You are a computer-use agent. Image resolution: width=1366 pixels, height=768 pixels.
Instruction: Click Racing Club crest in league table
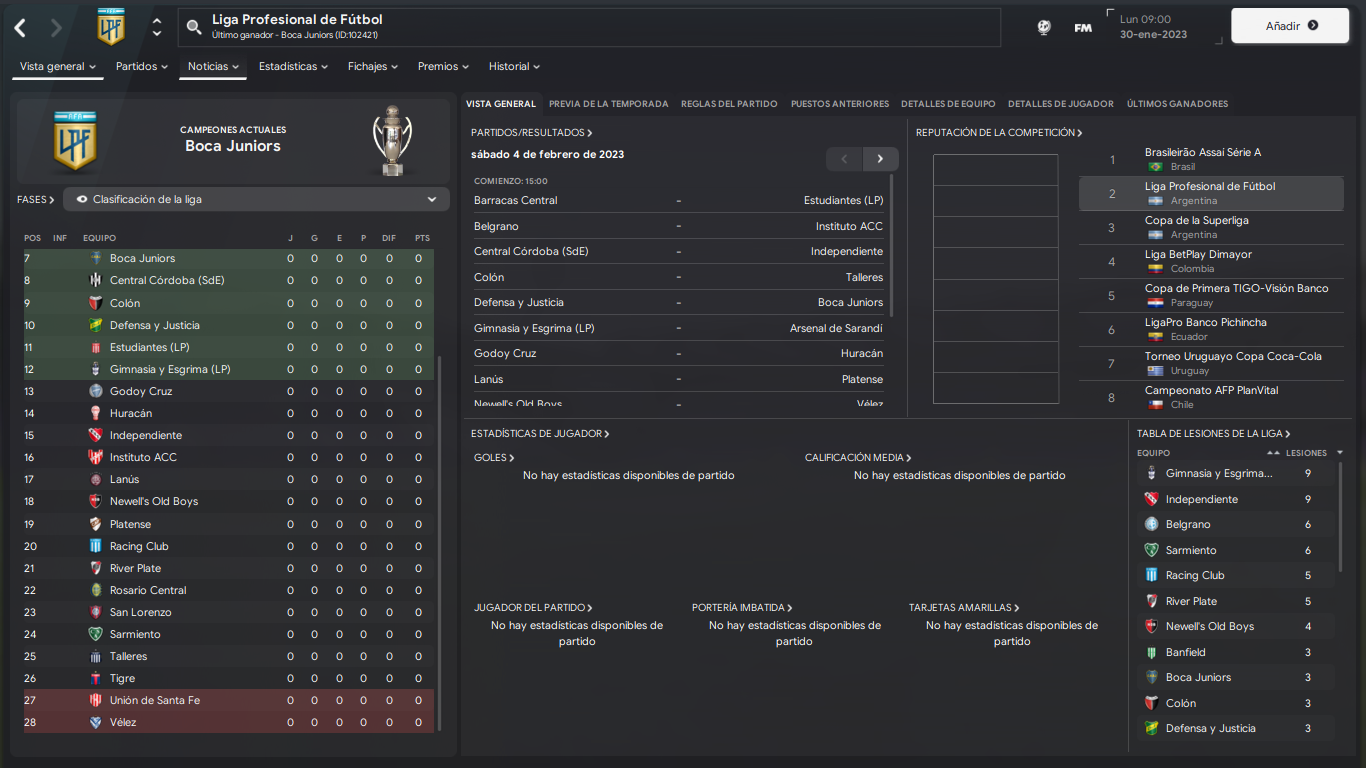point(95,546)
